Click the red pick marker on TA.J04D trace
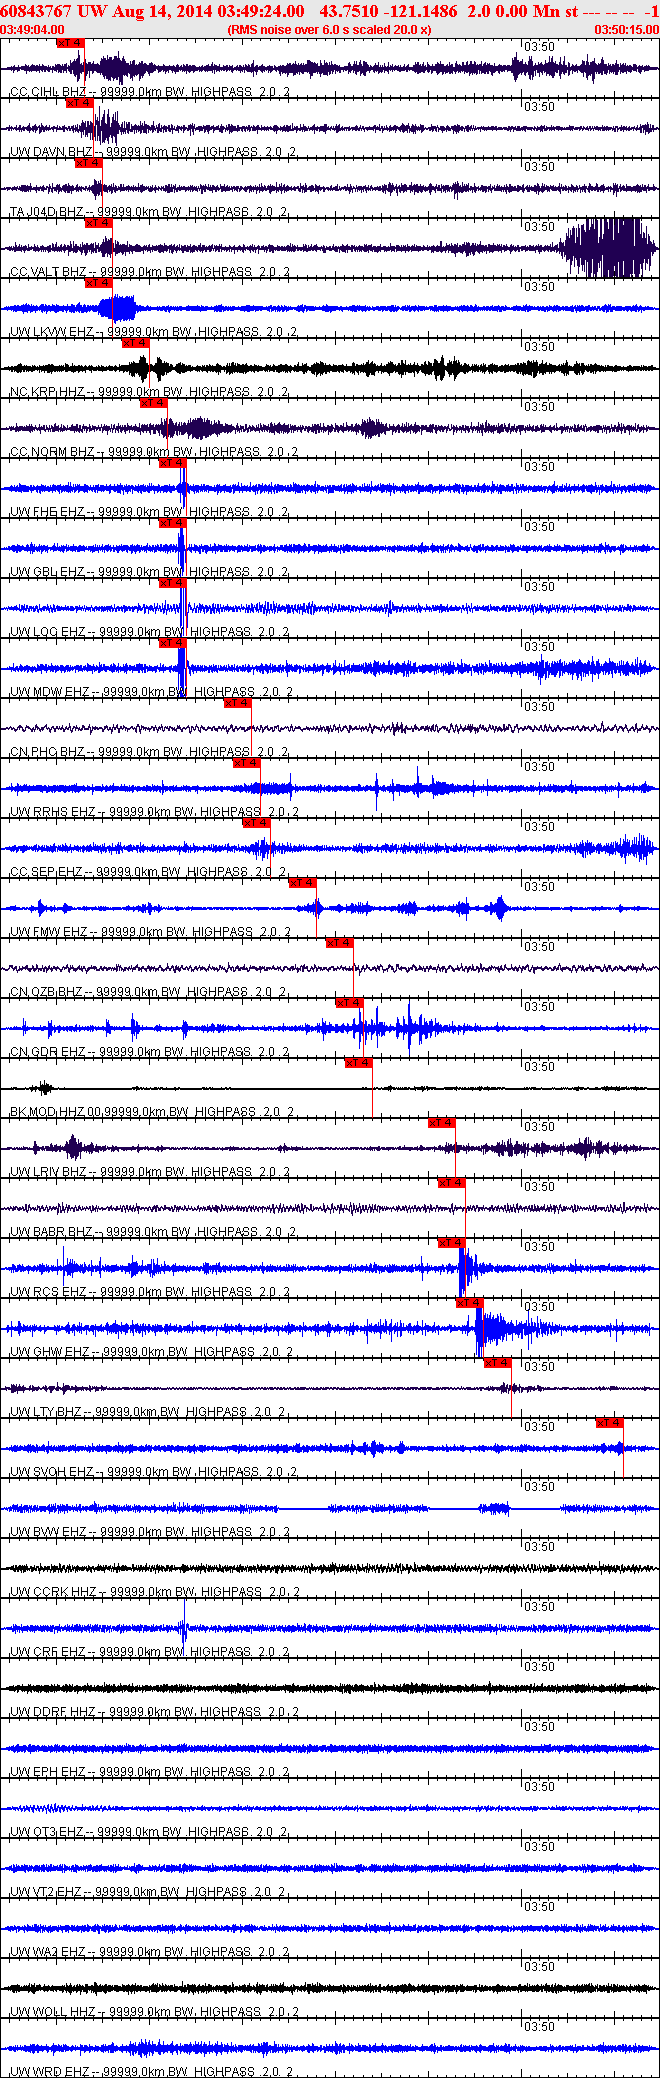The image size is (660, 2078). point(89,163)
